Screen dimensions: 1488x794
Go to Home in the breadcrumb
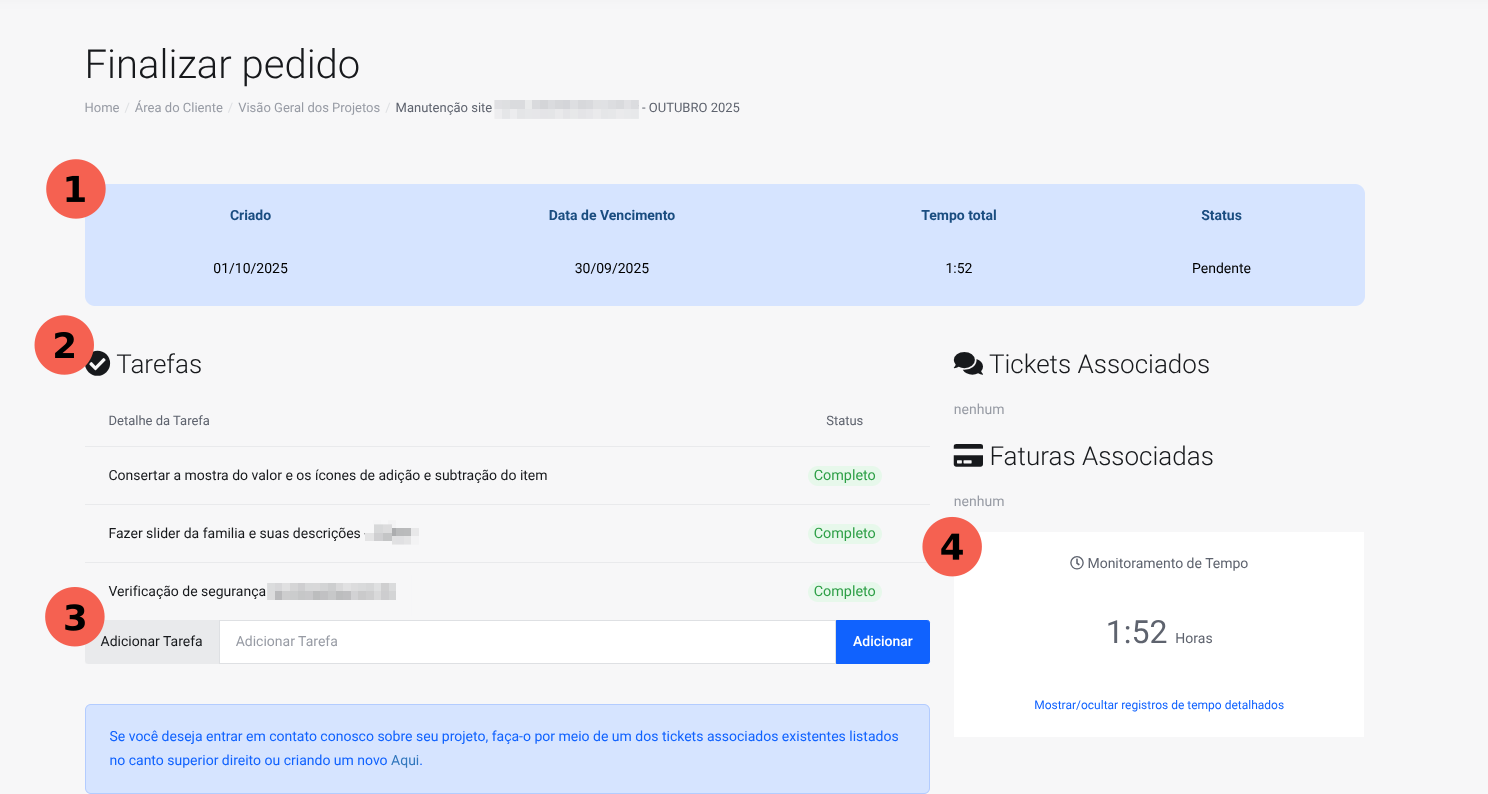click(x=102, y=108)
